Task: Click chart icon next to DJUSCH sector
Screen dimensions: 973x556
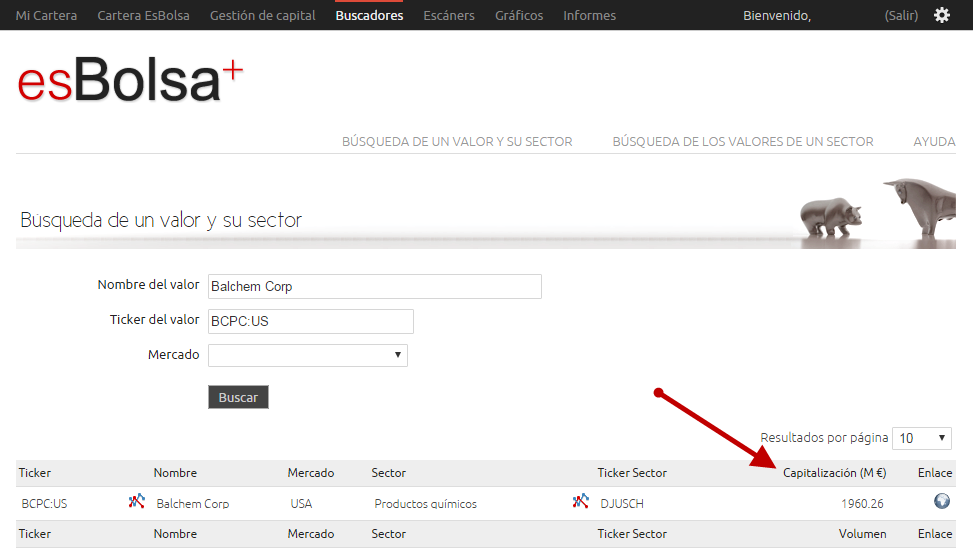Action: tap(580, 502)
